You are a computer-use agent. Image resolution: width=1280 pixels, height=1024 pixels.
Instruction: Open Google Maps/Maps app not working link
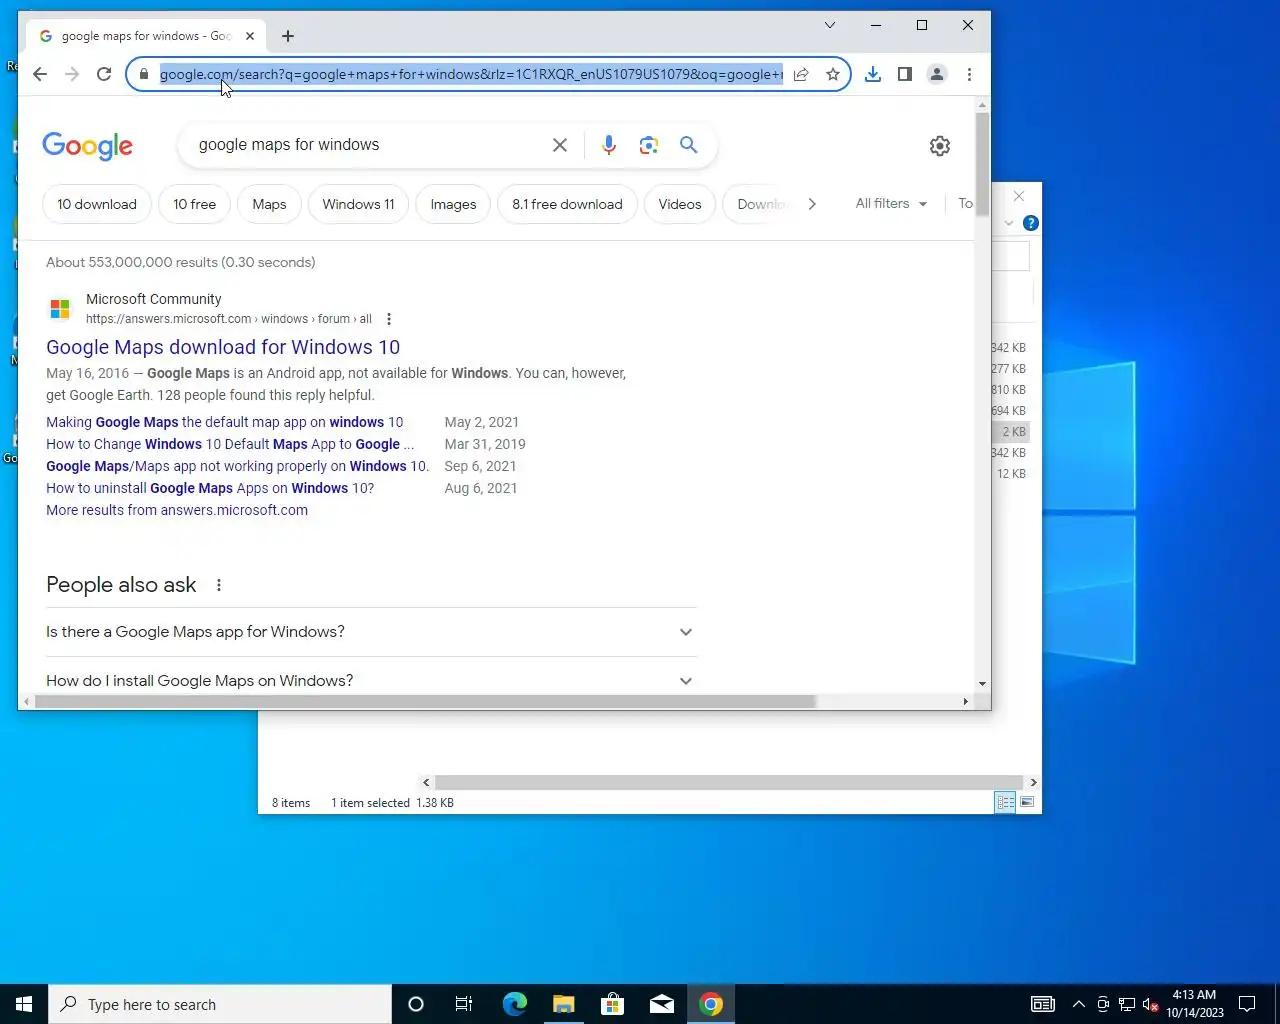[237, 466]
